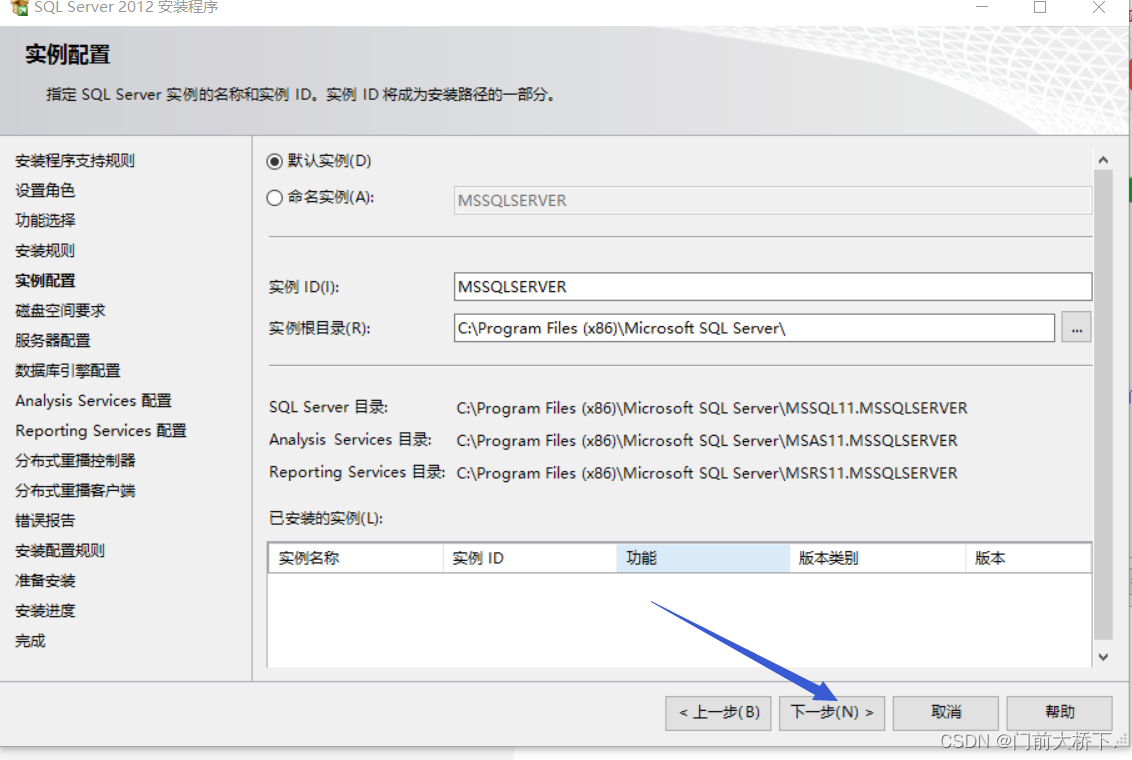Click the Analysis Services 目录 path text
The width and height of the screenshot is (1132, 760).
pos(707,441)
